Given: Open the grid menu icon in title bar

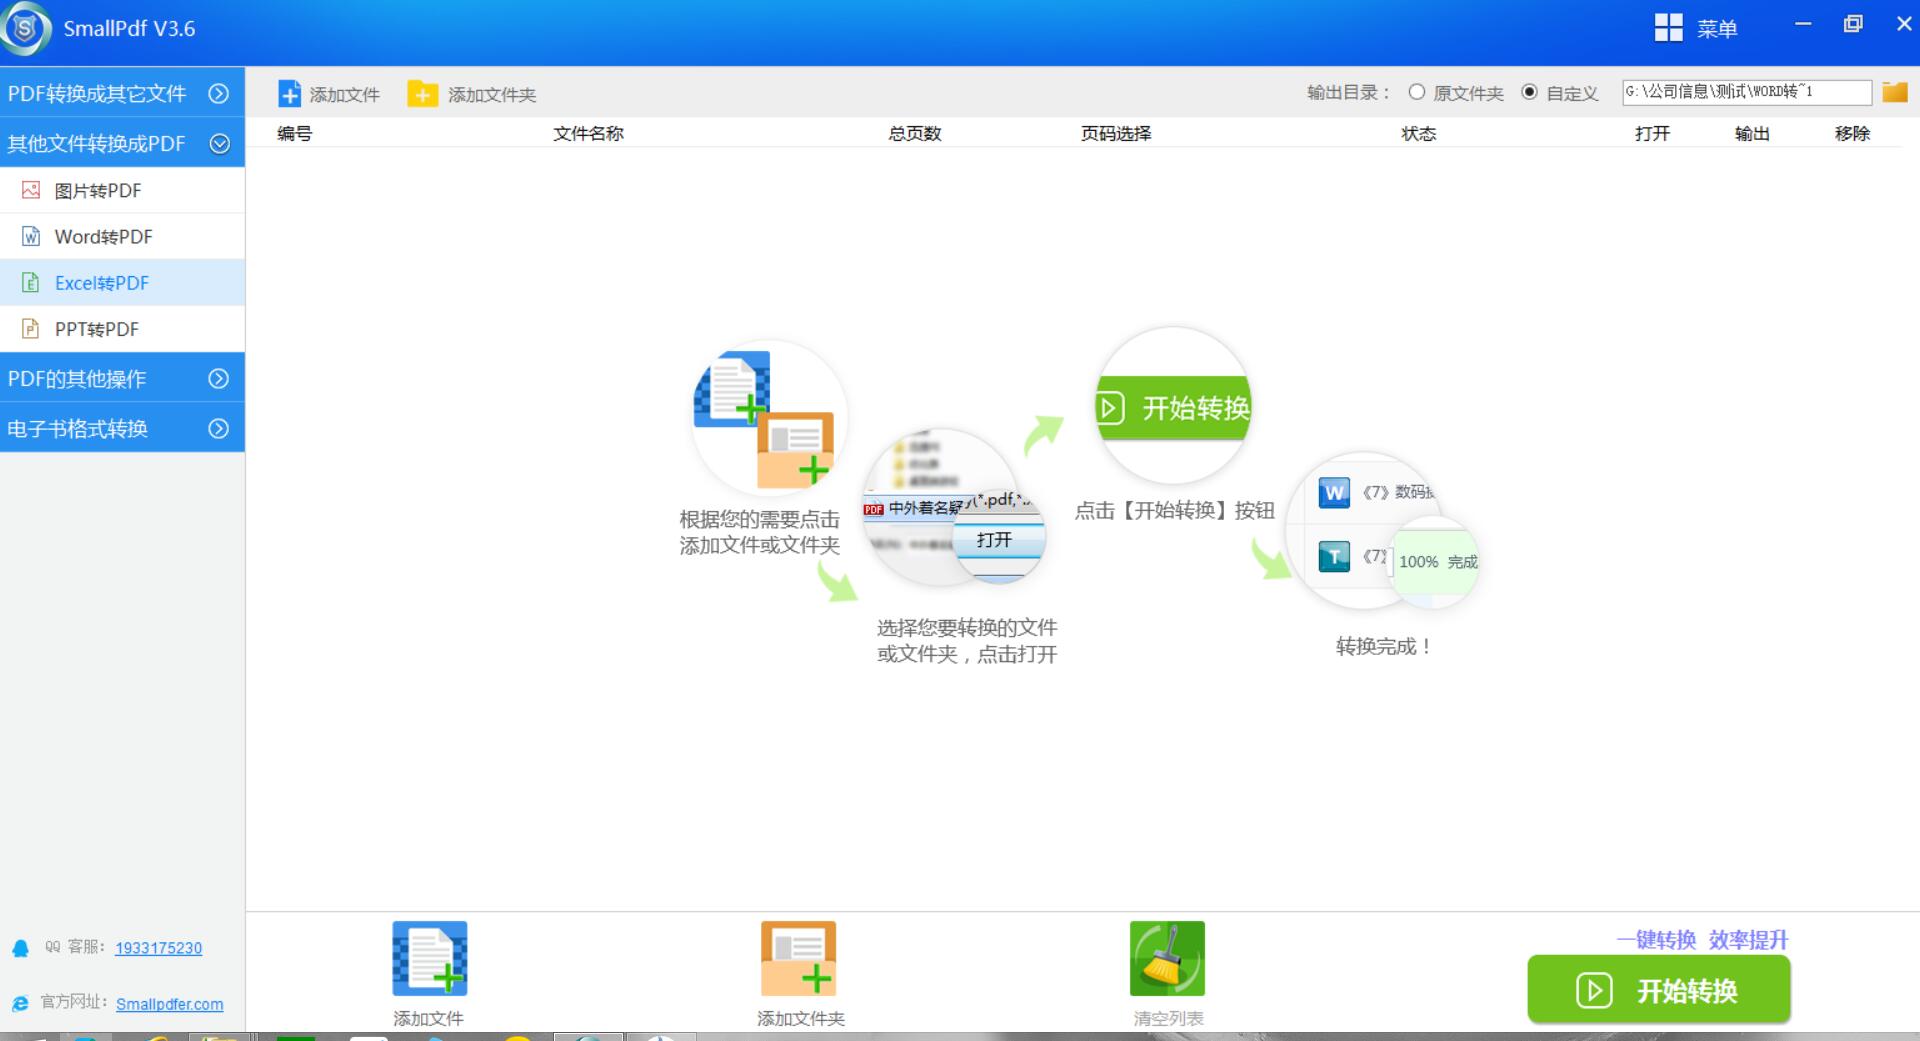Looking at the screenshot, I should [x=1668, y=28].
